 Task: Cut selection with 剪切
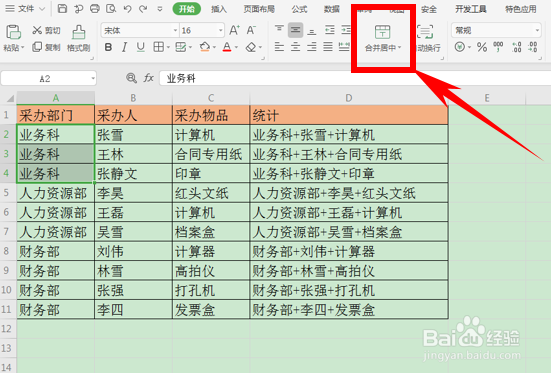tap(46, 30)
